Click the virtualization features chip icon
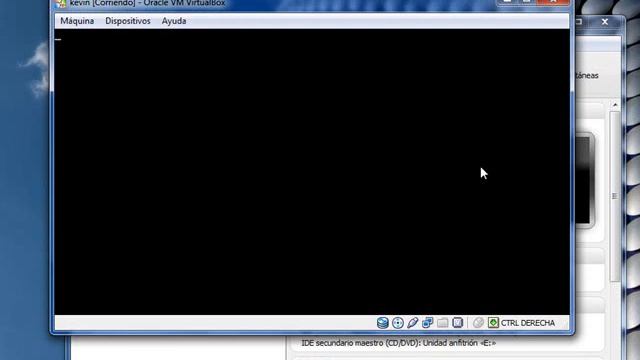This screenshot has height=360, width=640. pyautogui.click(x=458, y=323)
